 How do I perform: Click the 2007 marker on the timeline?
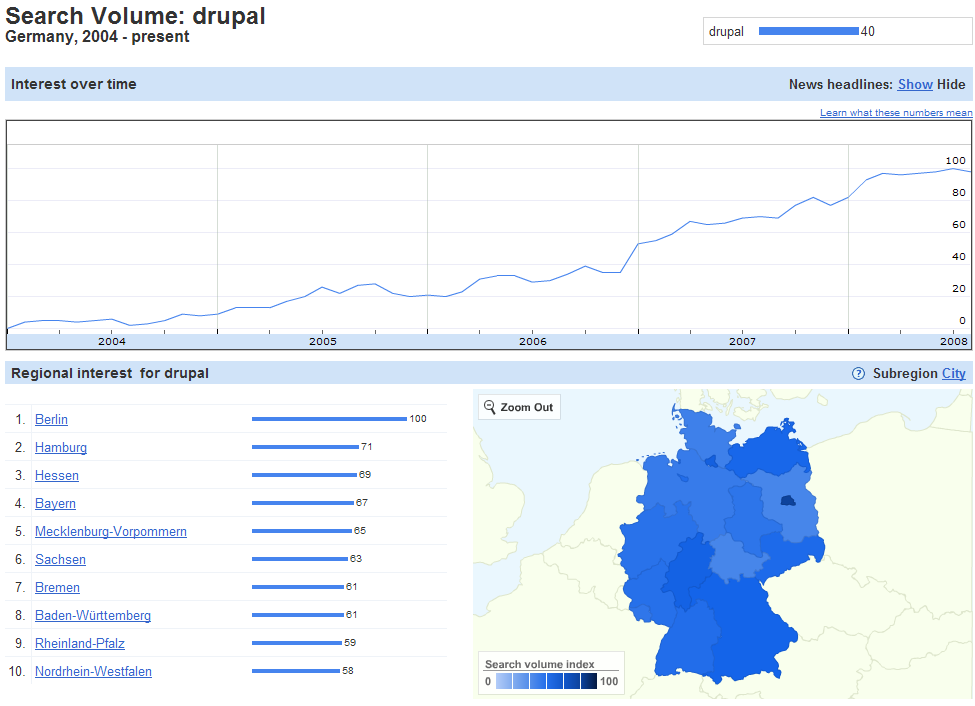(x=742, y=341)
